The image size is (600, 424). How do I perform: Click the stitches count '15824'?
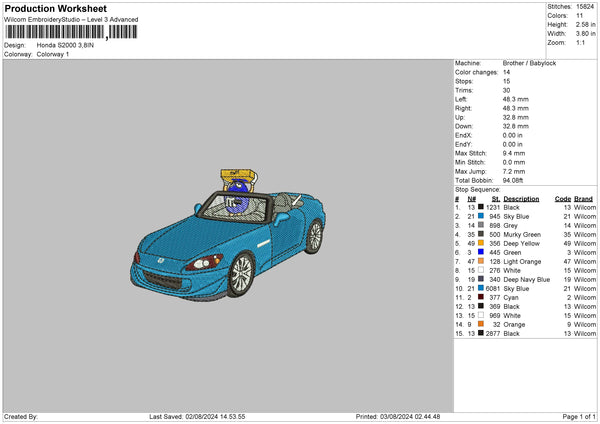click(x=585, y=7)
